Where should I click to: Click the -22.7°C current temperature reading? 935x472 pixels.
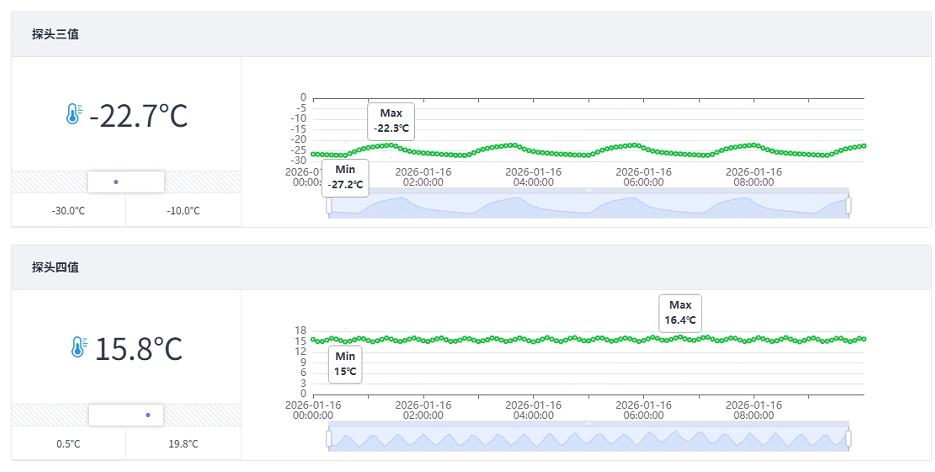(x=138, y=116)
